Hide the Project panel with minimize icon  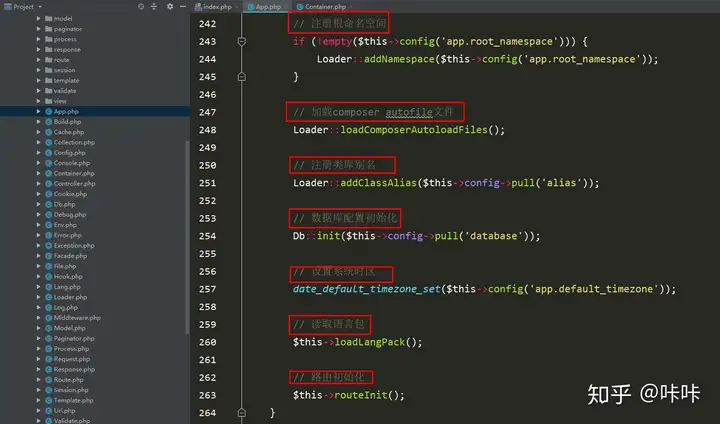click(183, 6)
